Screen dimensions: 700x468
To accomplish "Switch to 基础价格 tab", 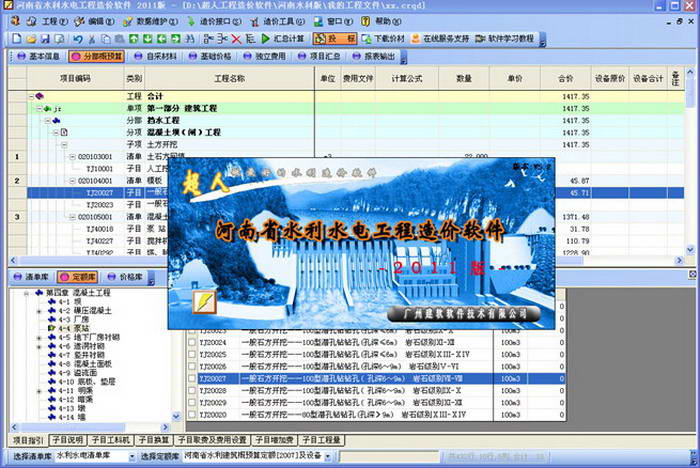I will point(210,56).
